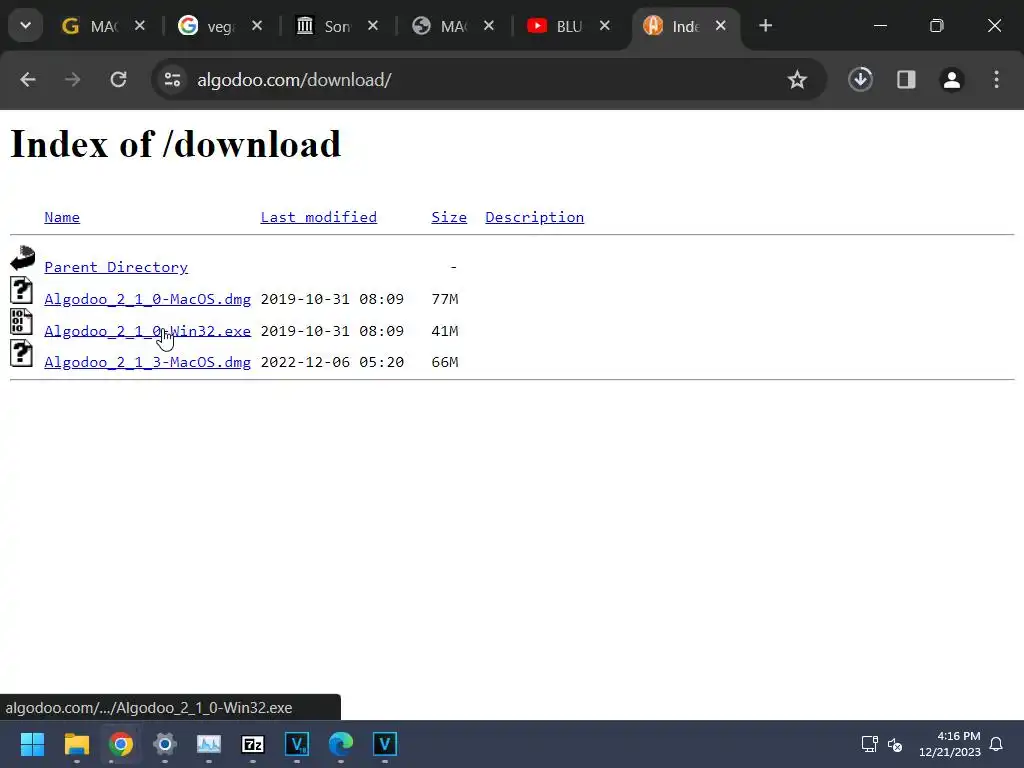Click the forward navigation arrow

click(72, 80)
